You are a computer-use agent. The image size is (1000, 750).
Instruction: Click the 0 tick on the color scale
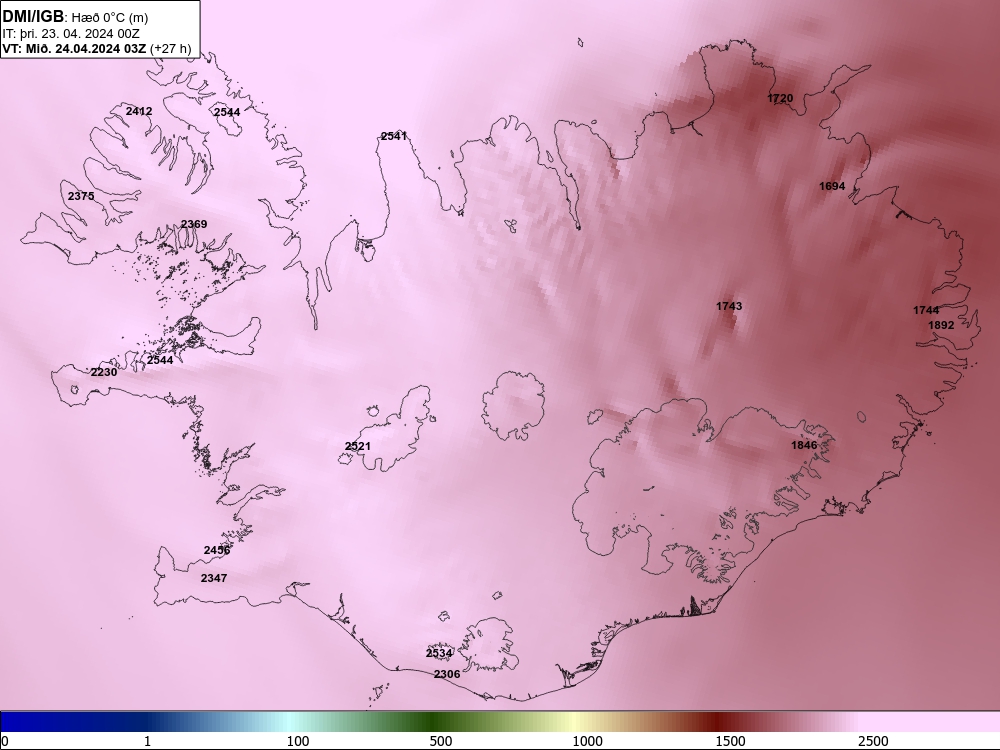tap(5, 741)
